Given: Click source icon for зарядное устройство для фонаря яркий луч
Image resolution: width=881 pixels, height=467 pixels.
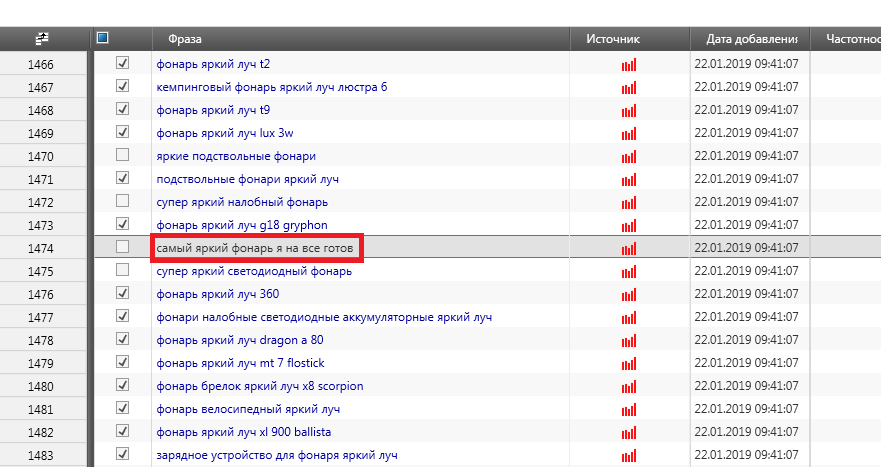Looking at the screenshot, I should tap(629, 456).
